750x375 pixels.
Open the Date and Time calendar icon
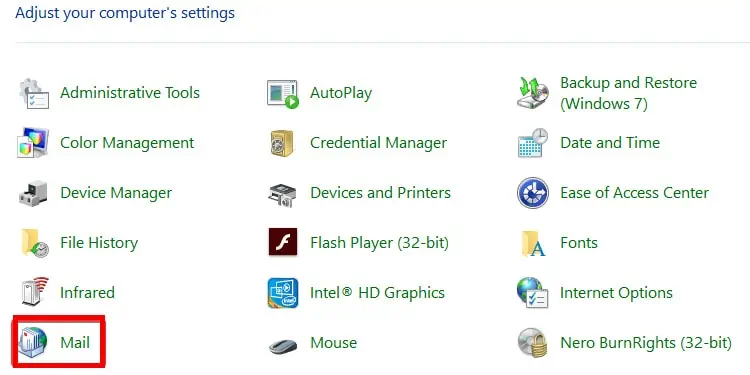click(x=533, y=143)
